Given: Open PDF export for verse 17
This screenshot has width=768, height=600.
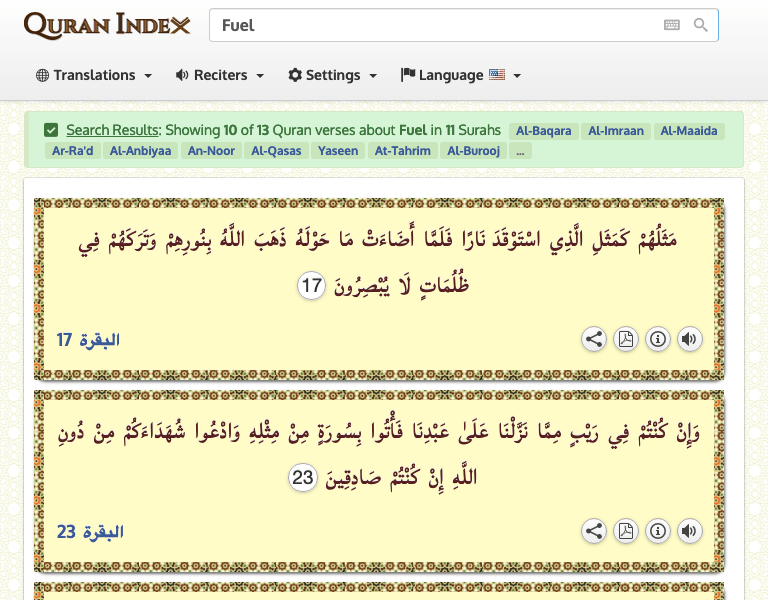Looking at the screenshot, I should (x=625, y=339).
